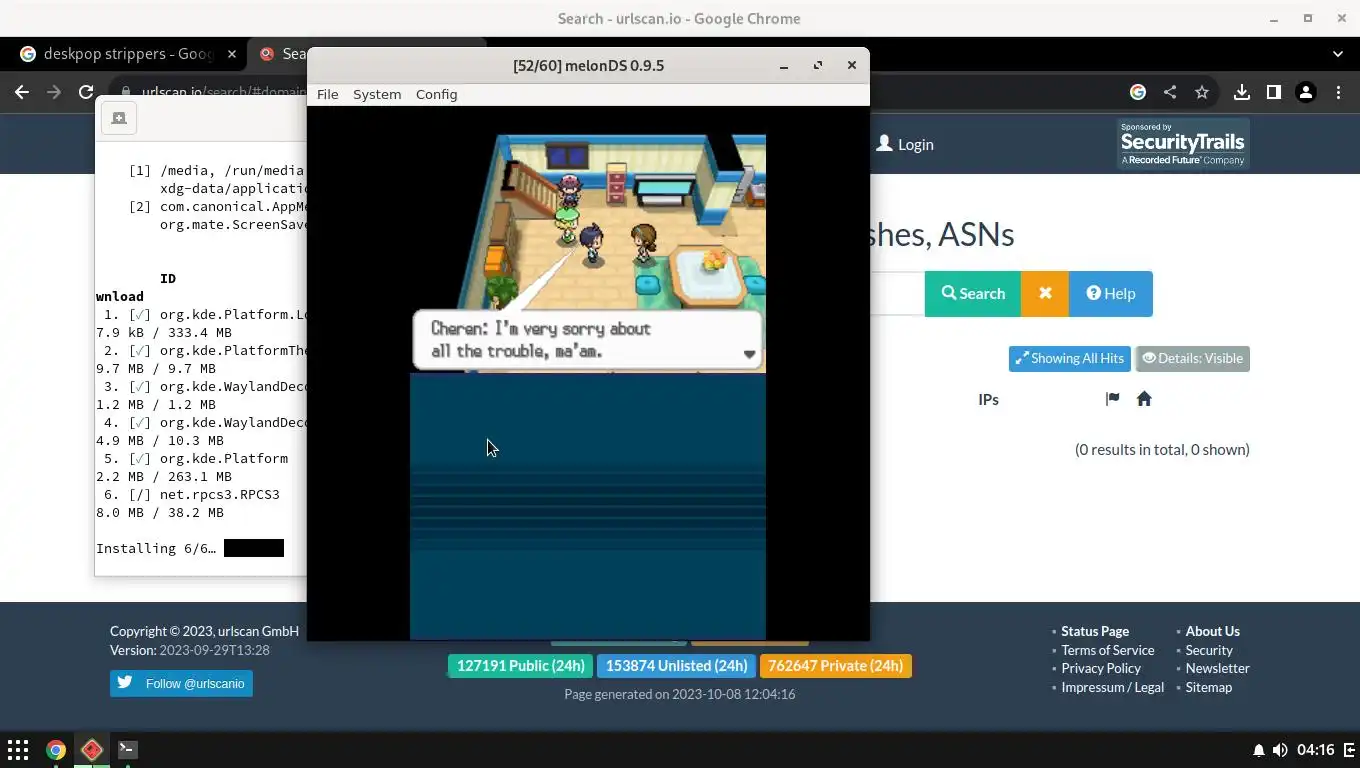Image resolution: width=1360 pixels, height=768 pixels.
Task: Click the volume speaker tray icon
Action: coord(1280,750)
